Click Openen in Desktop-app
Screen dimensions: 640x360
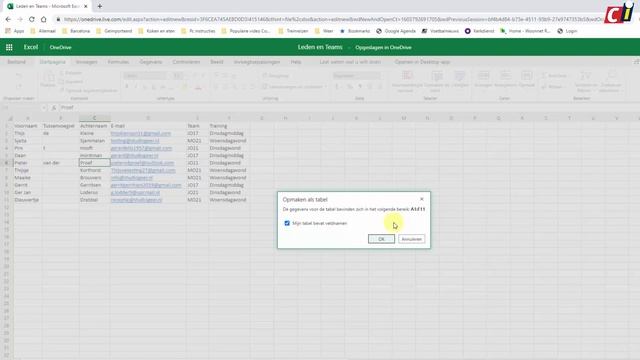pyautogui.click(x=422, y=62)
